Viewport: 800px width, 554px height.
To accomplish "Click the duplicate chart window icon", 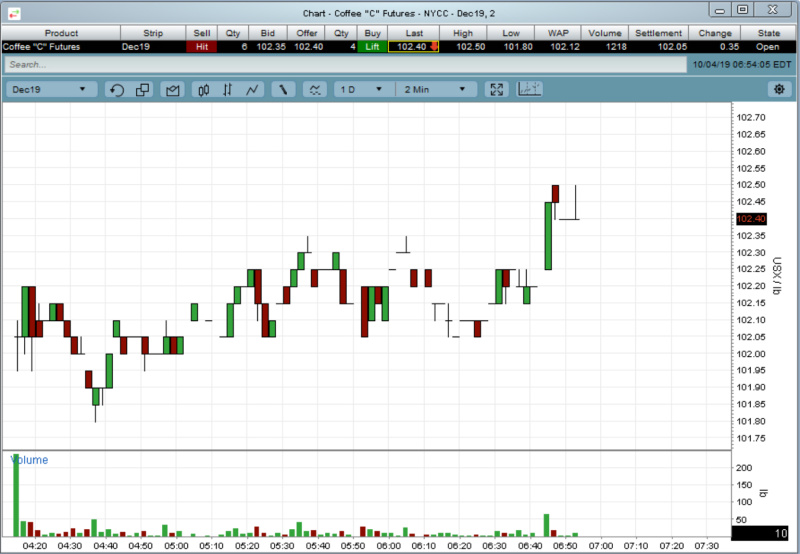I will (x=142, y=90).
